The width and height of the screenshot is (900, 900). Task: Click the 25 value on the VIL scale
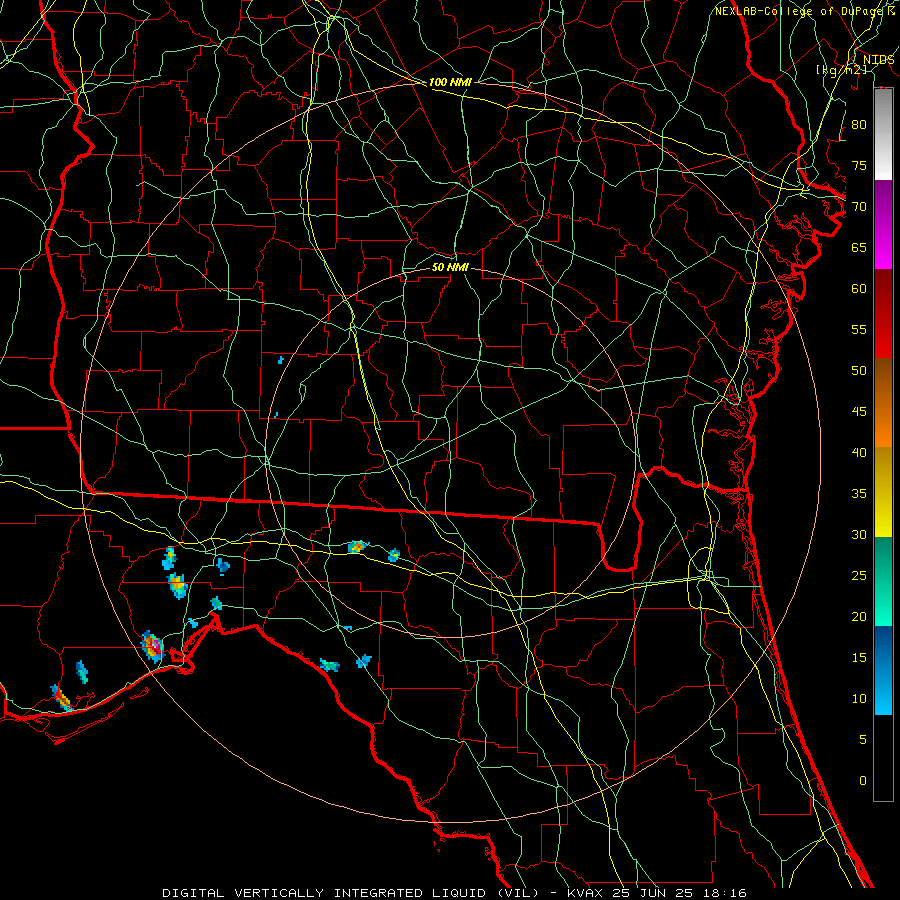pos(859,576)
